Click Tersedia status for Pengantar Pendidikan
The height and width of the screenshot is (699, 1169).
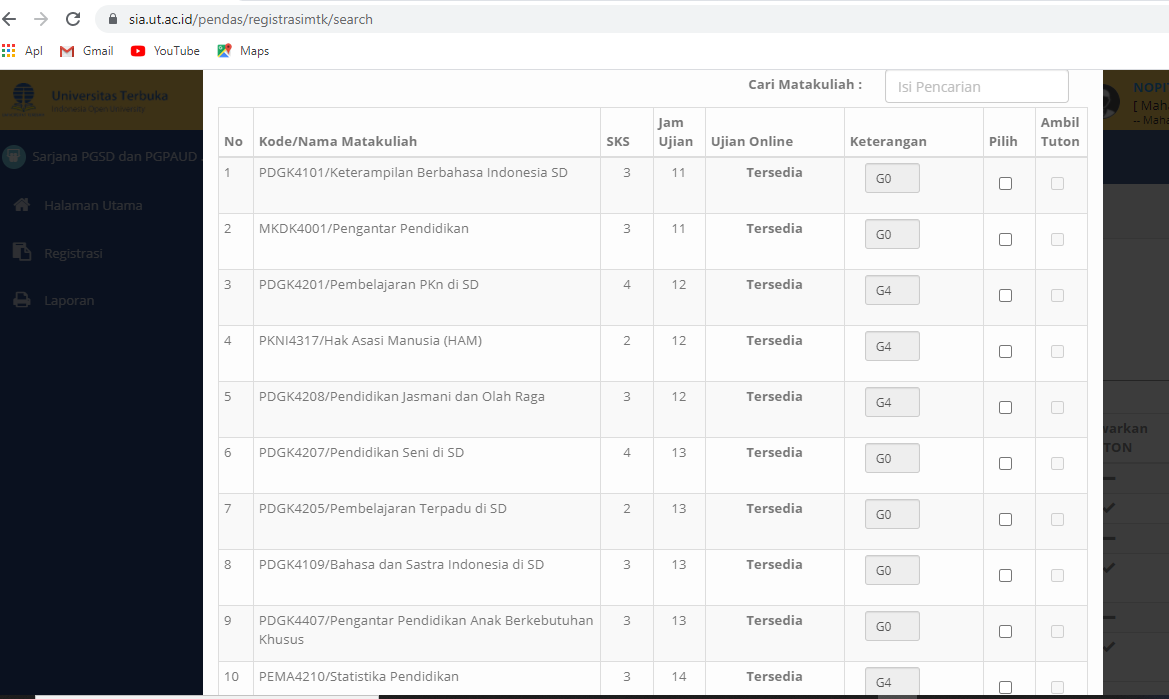(x=774, y=228)
